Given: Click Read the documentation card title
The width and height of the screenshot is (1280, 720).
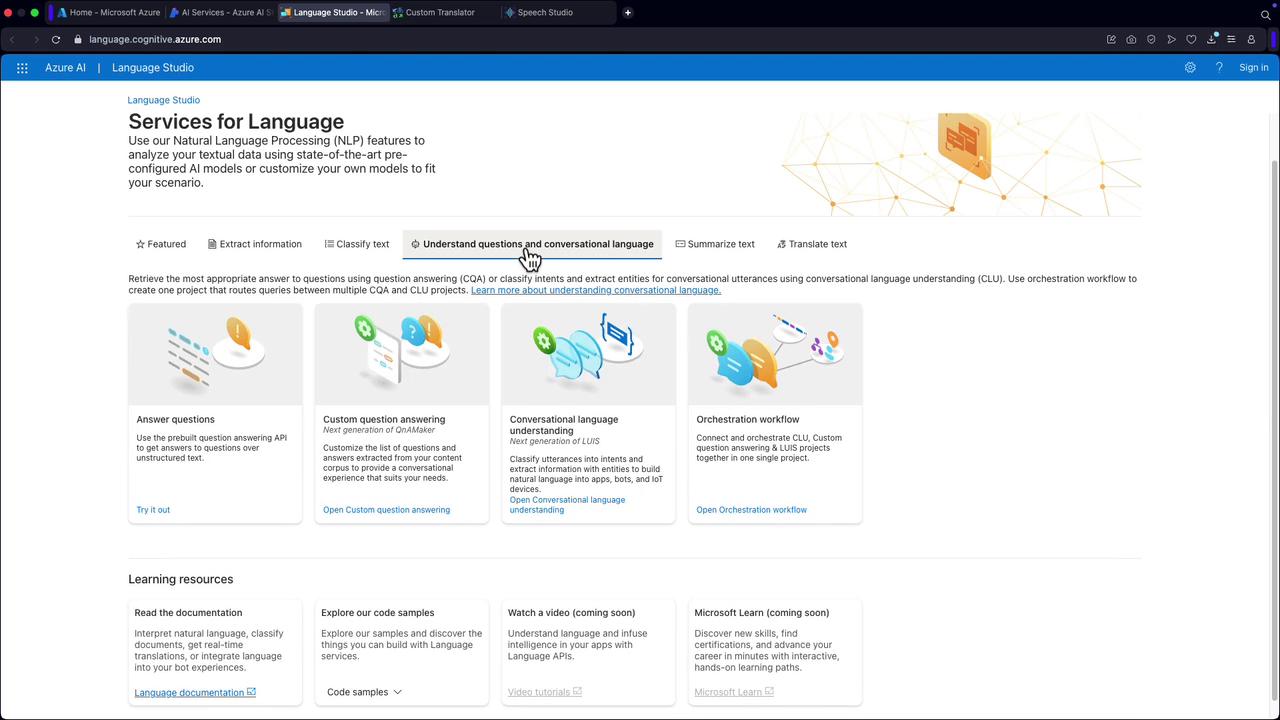Looking at the screenshot, I should click(x=188, y=613).
